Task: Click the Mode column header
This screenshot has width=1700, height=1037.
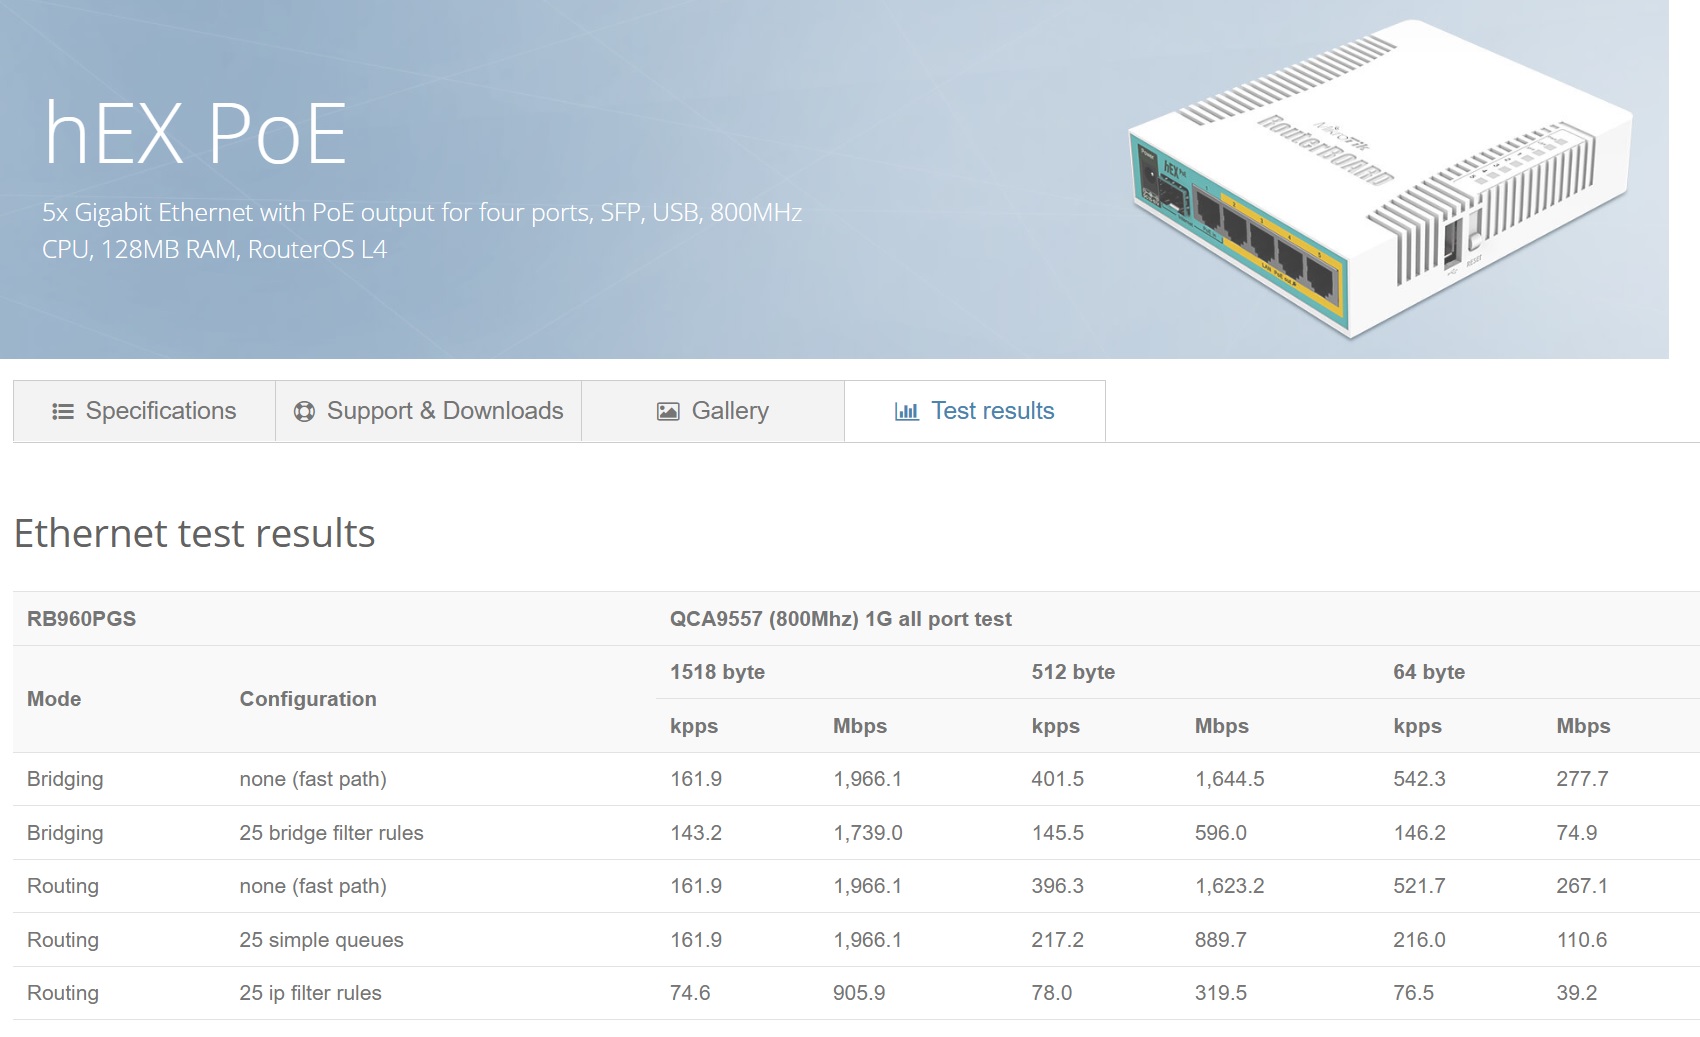Action: (54, 699)
